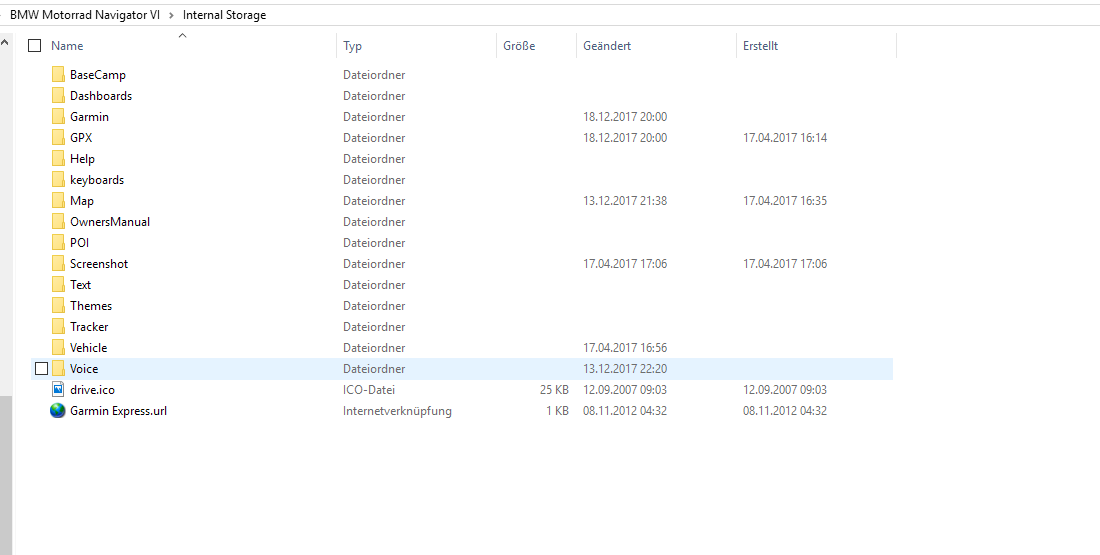
Task: Sort by the Erstellt column header
Action: pyautogui.click(x=760, y=46)
